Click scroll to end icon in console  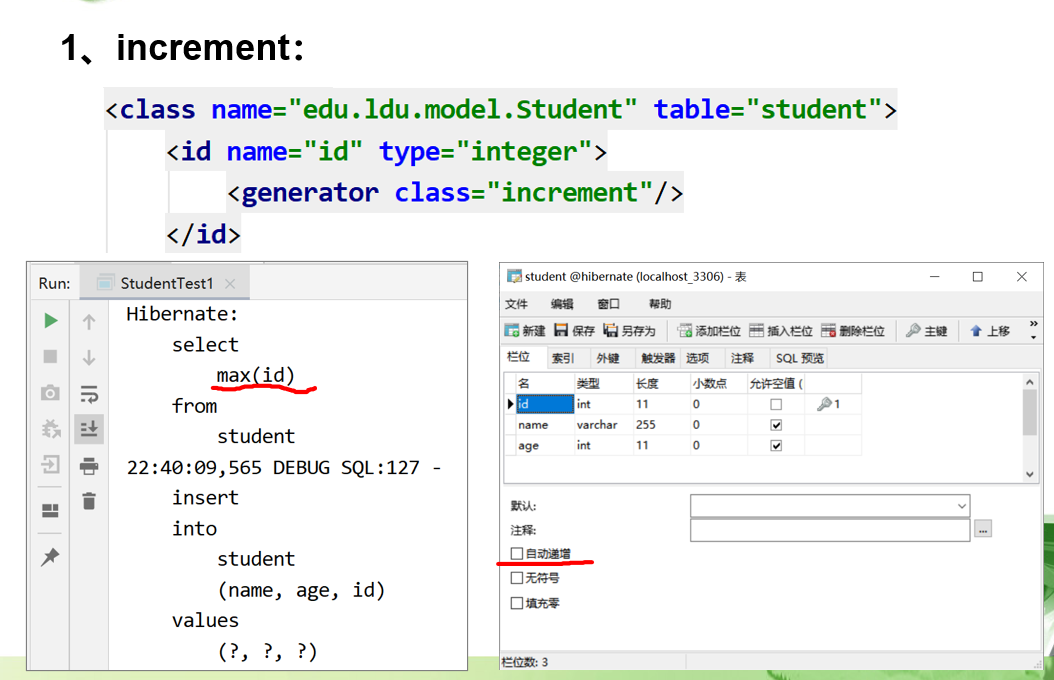coord(89,429)
